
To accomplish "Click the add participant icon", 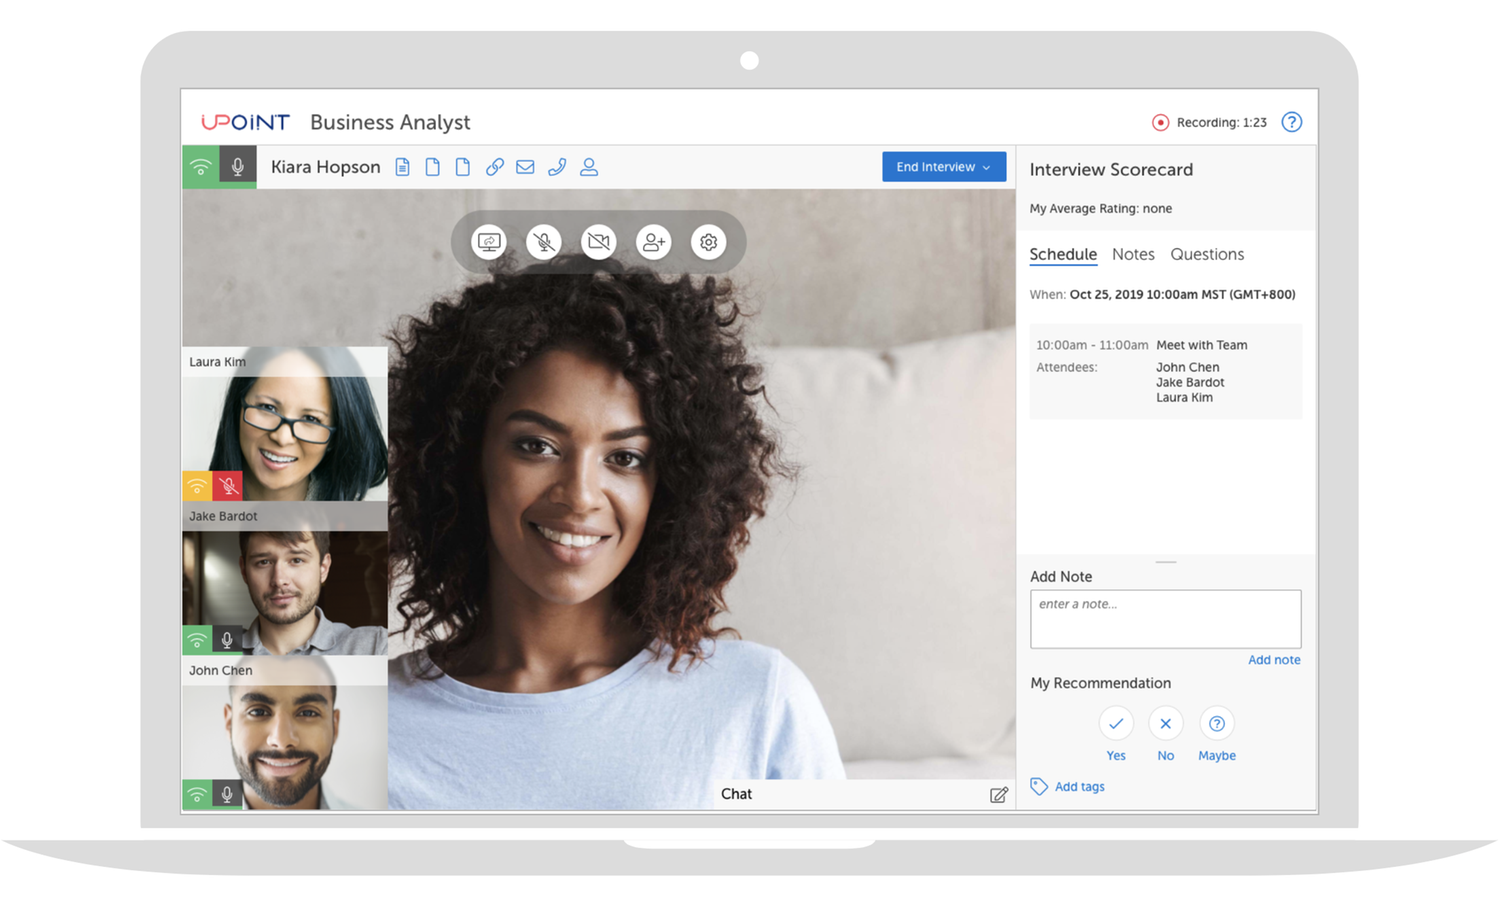I will click(653, 241).
